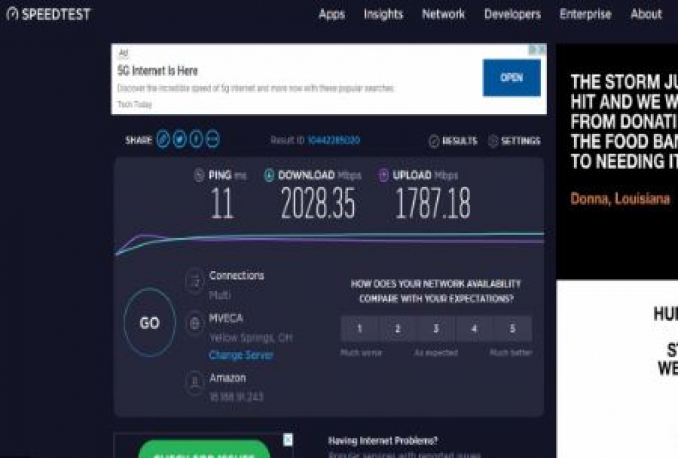Rate network availability as 5 (Much better)
This screenshot has height=458, width=678.
click(512, 329)
